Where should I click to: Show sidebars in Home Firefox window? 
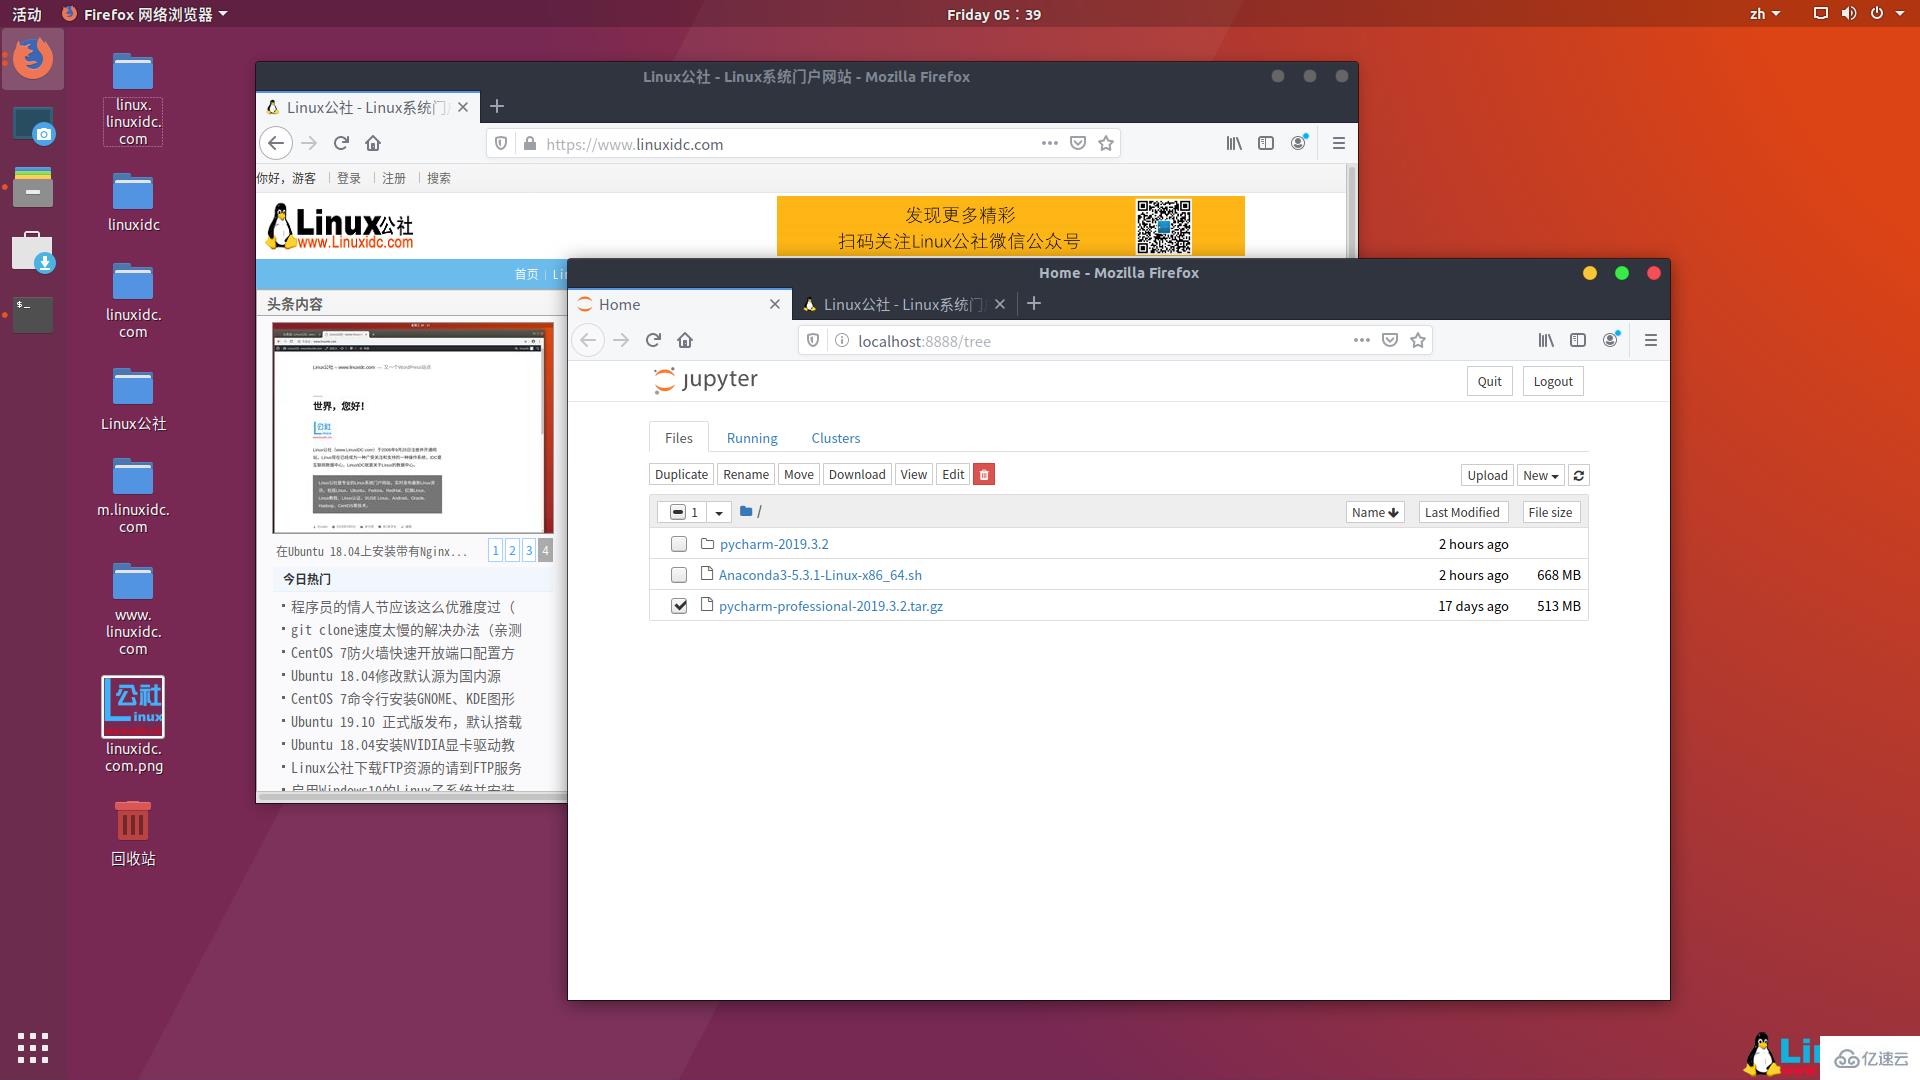(x=1578, y=341)
